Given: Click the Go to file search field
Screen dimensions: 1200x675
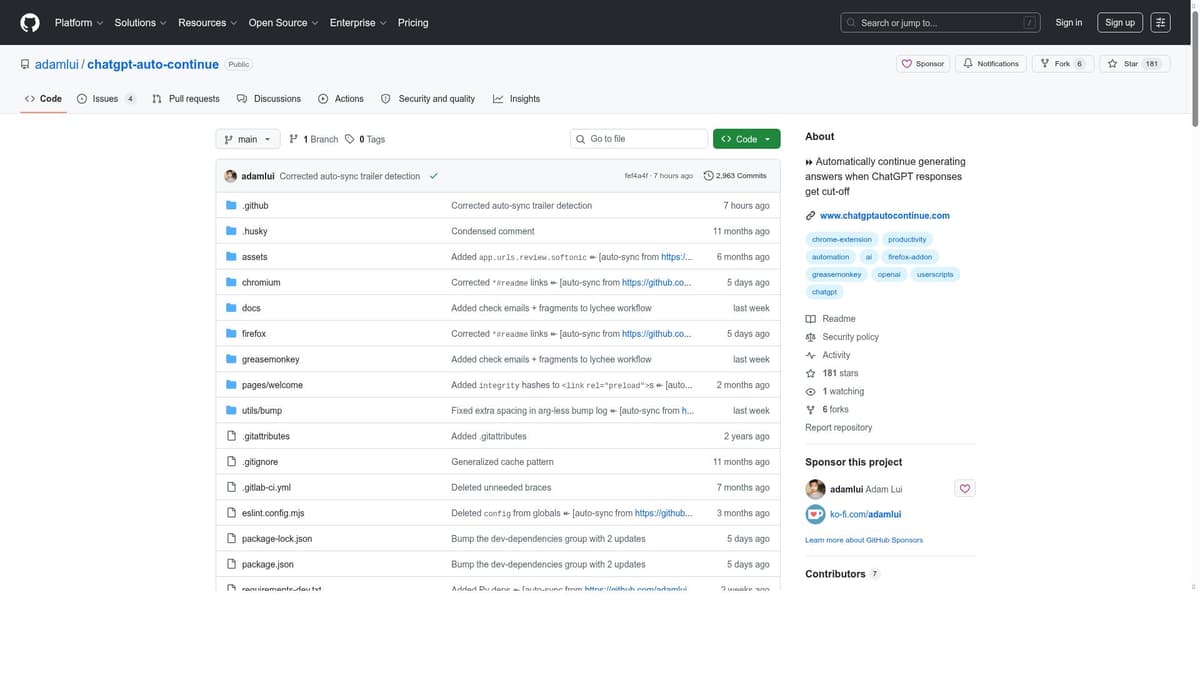Looking at the screenshot, I should point(638,137).
